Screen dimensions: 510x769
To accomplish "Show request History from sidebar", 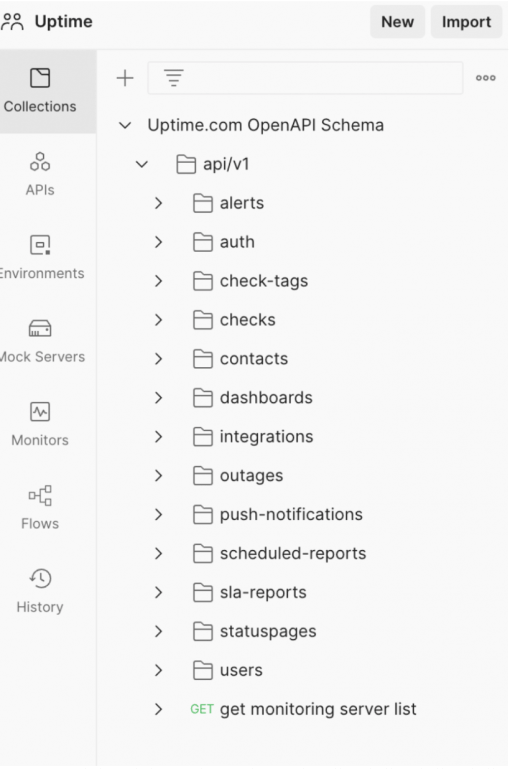I will pyautogui.click(x=40, y=591).
